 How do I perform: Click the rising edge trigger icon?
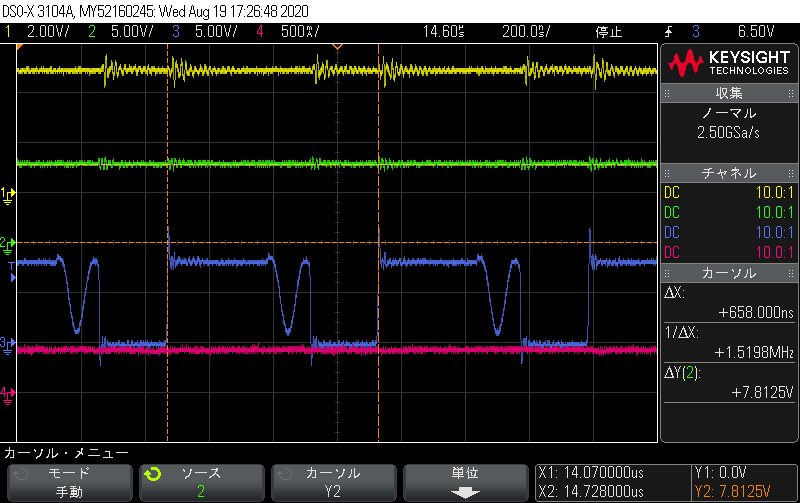(x=668, y=32)
